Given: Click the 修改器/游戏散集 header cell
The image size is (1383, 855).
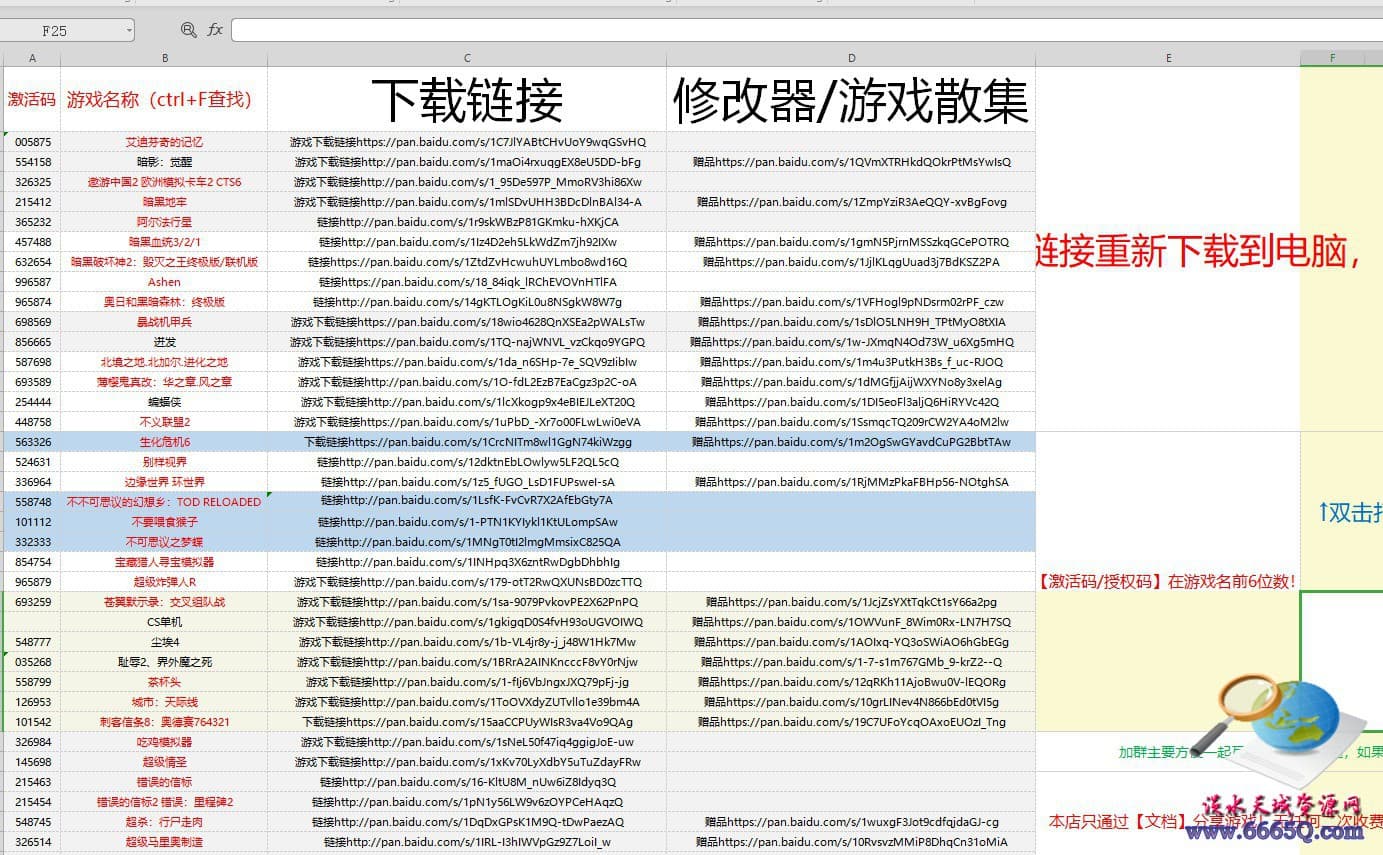Looking at the screenshot, I should click(851, 99).
